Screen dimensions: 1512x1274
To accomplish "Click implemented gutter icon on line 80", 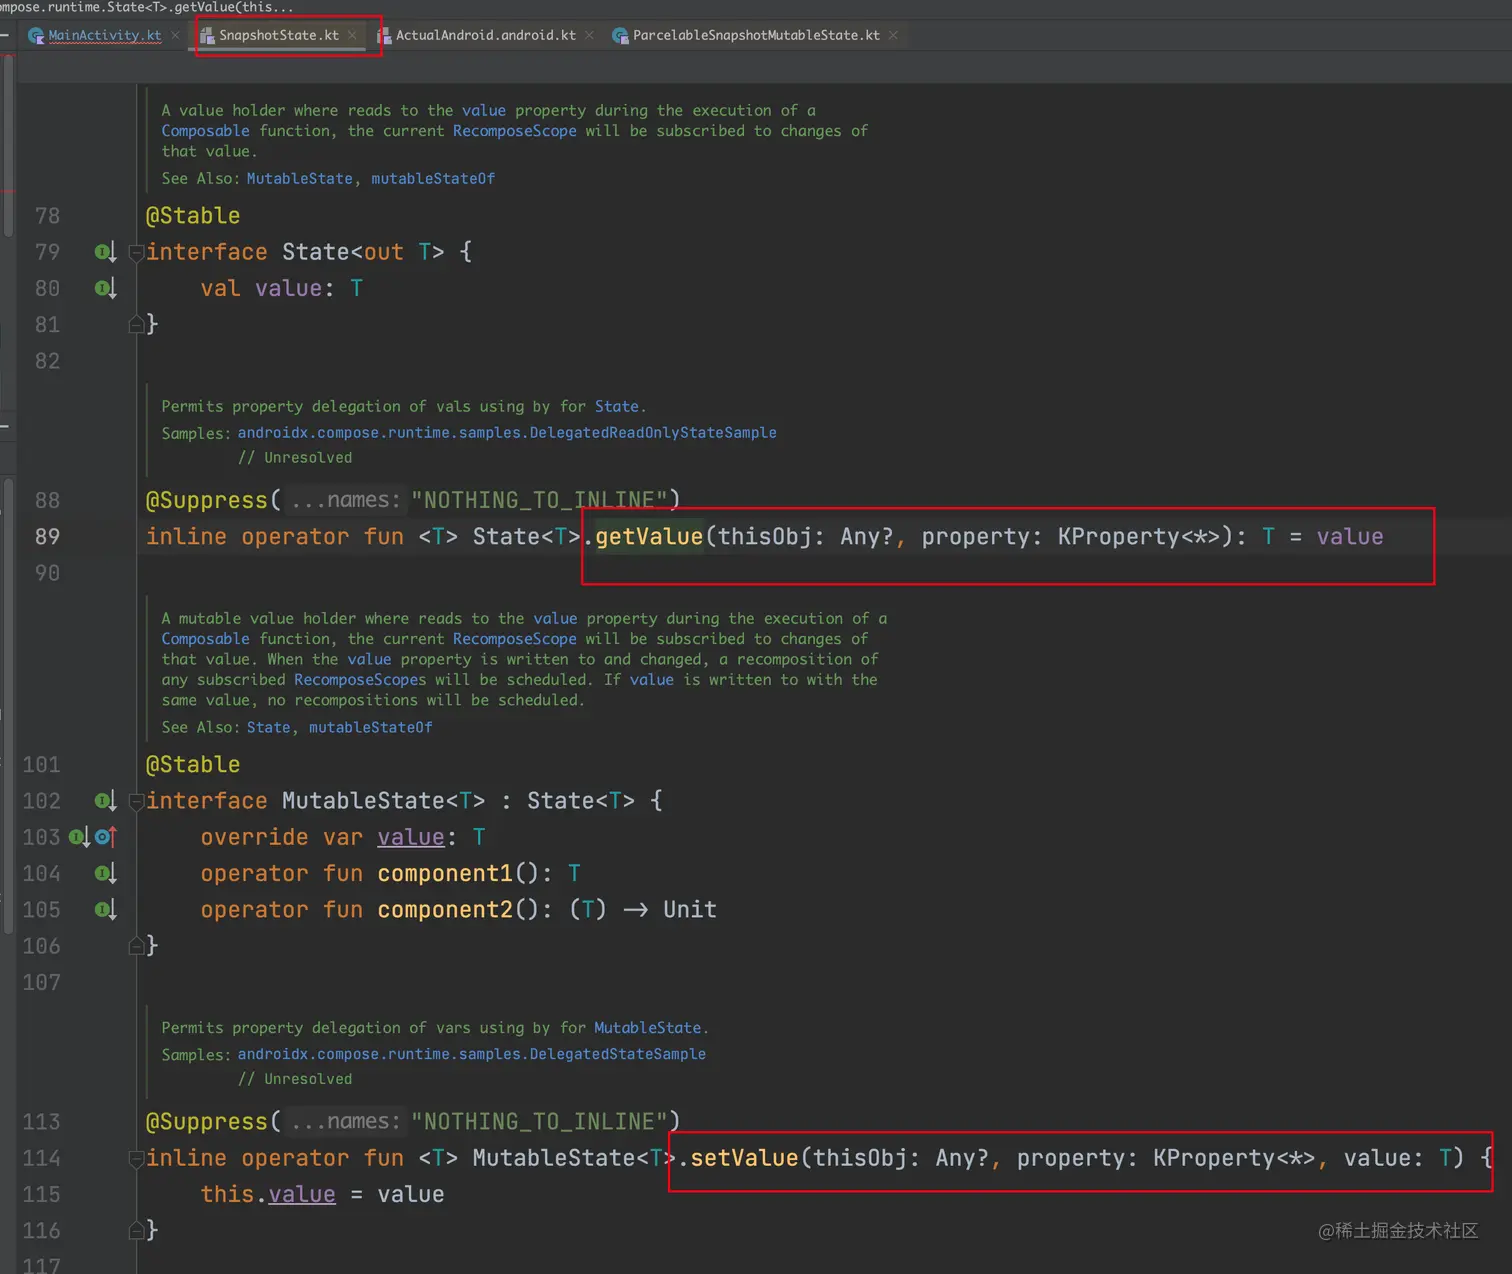I will 105,288.
